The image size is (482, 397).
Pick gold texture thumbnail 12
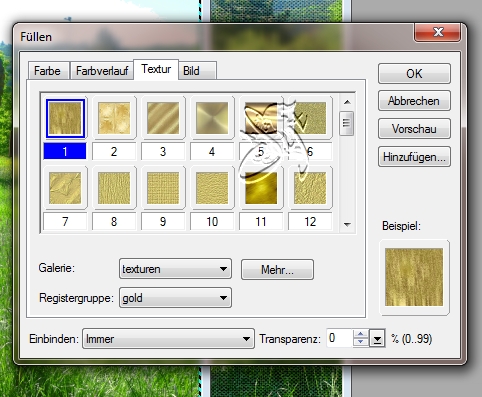click(x=310, y=188)
